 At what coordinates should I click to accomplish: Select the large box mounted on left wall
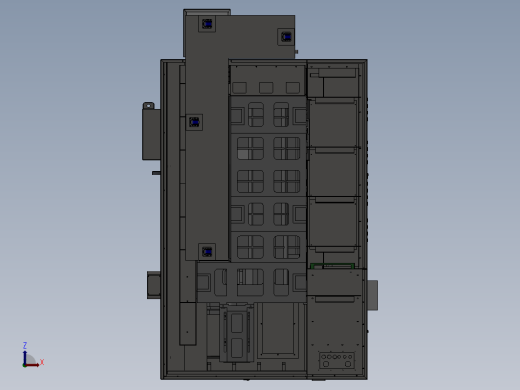pyautogui.click(x=151, y=134)
